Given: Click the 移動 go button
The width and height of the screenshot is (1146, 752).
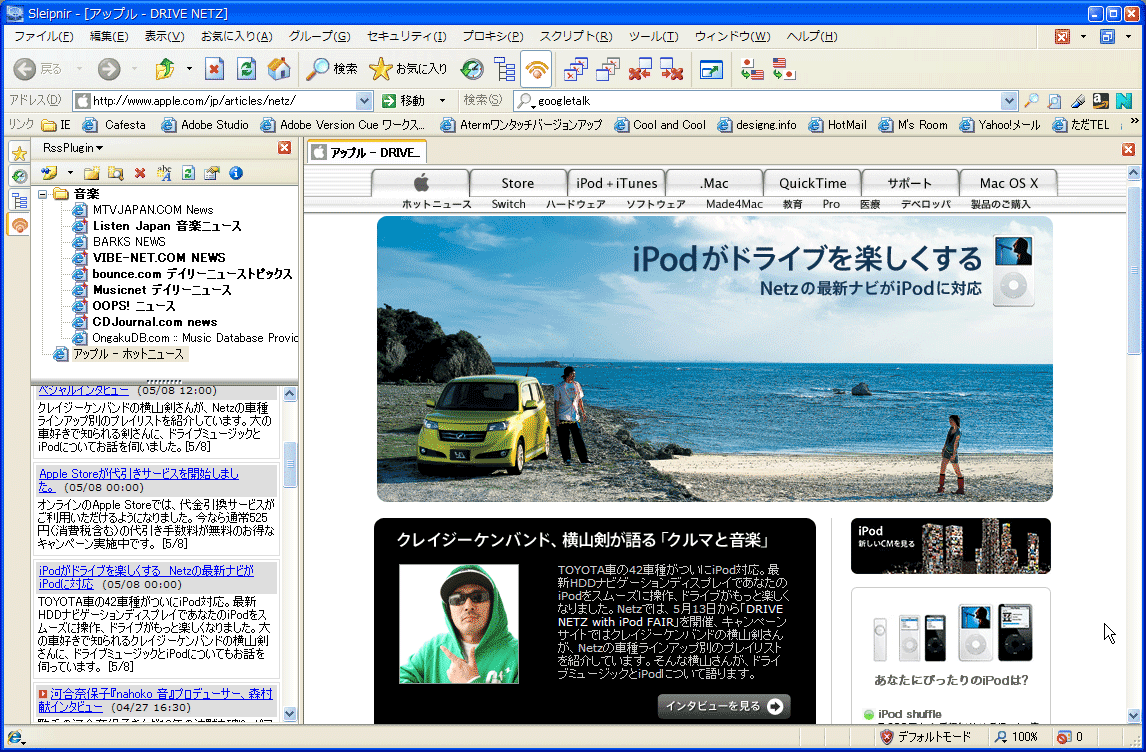Looking at the screenshot, I should (x=404, y=101).
